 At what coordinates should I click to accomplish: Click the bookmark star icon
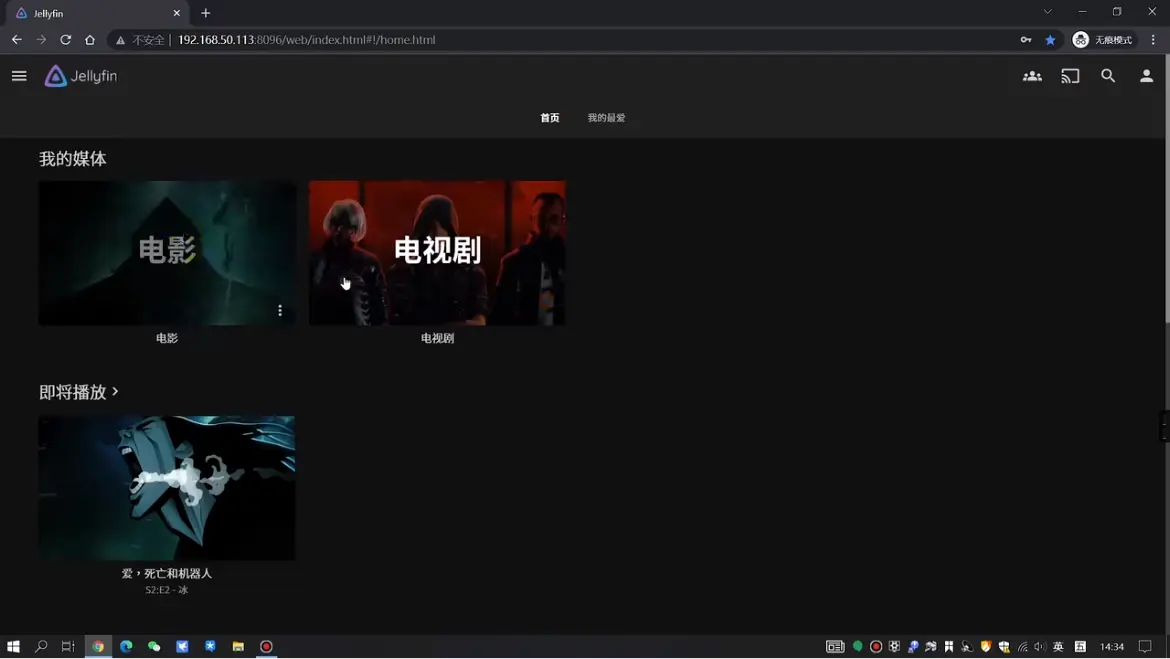pos(1050,40)
